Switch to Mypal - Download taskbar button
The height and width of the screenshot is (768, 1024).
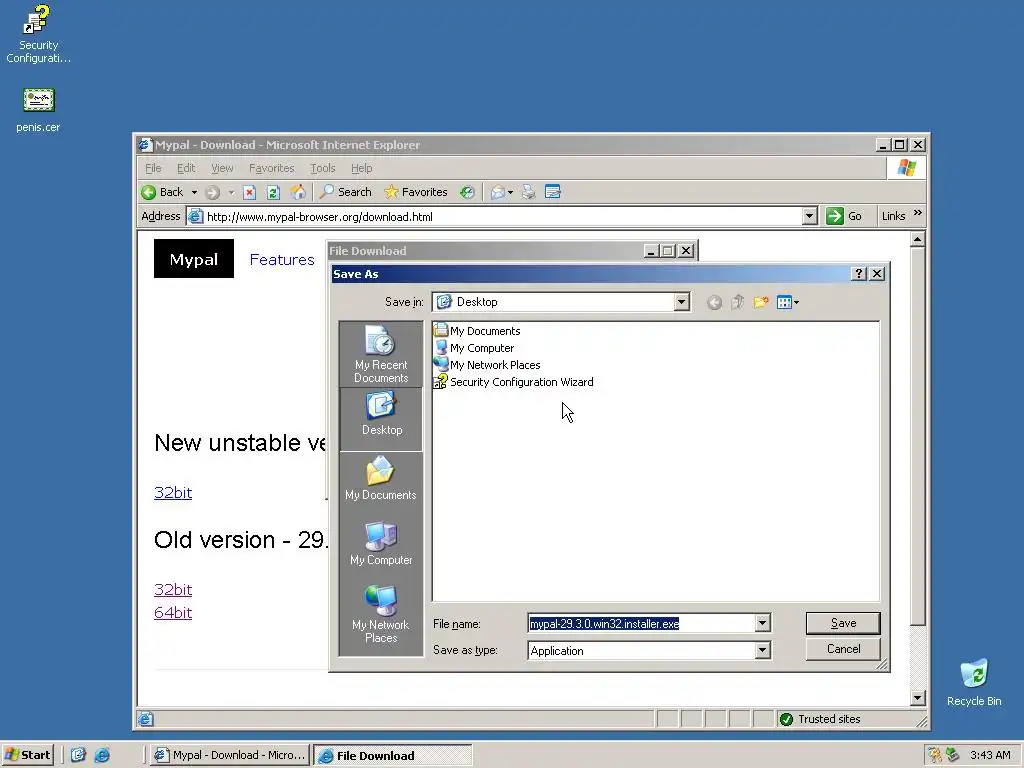pos(230,755)
